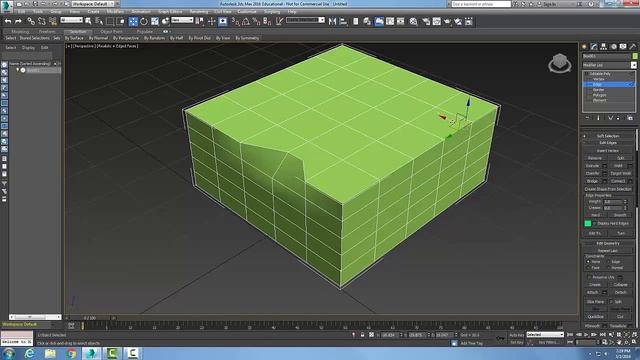Select the Edge constraint radio button
This screenshot has height=360, width=640.
pyautogui.click(x=609, y=262)
